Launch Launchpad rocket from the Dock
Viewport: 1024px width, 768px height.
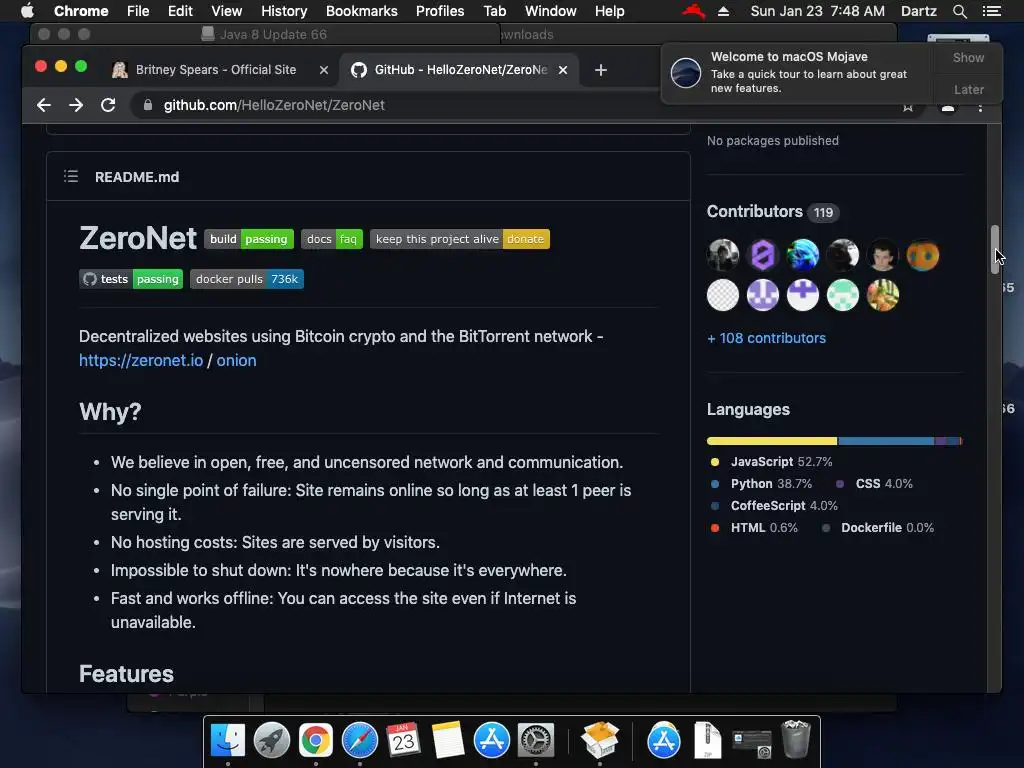pyautogui.click(x=272, y=741)
